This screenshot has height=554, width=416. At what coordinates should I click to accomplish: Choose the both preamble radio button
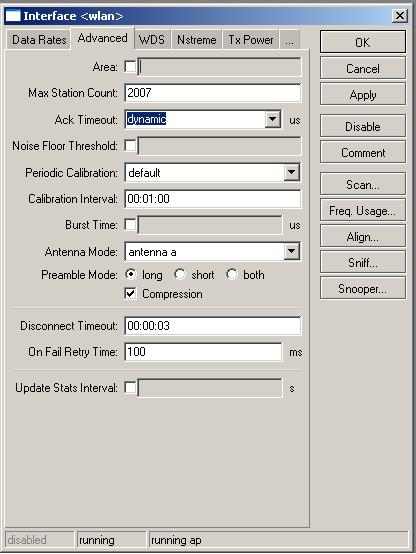pyautogui.click(x=232, y=275)
